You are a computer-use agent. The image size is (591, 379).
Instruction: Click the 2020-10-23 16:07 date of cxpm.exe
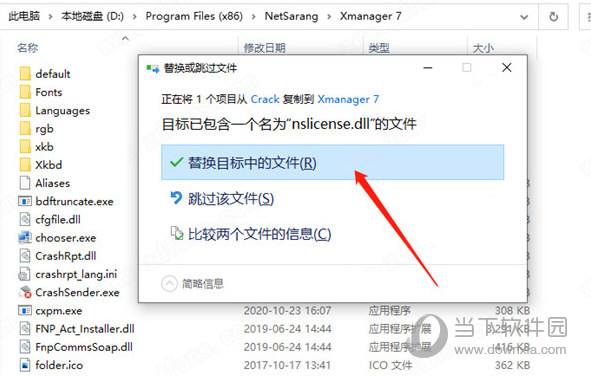pos(287,310)
